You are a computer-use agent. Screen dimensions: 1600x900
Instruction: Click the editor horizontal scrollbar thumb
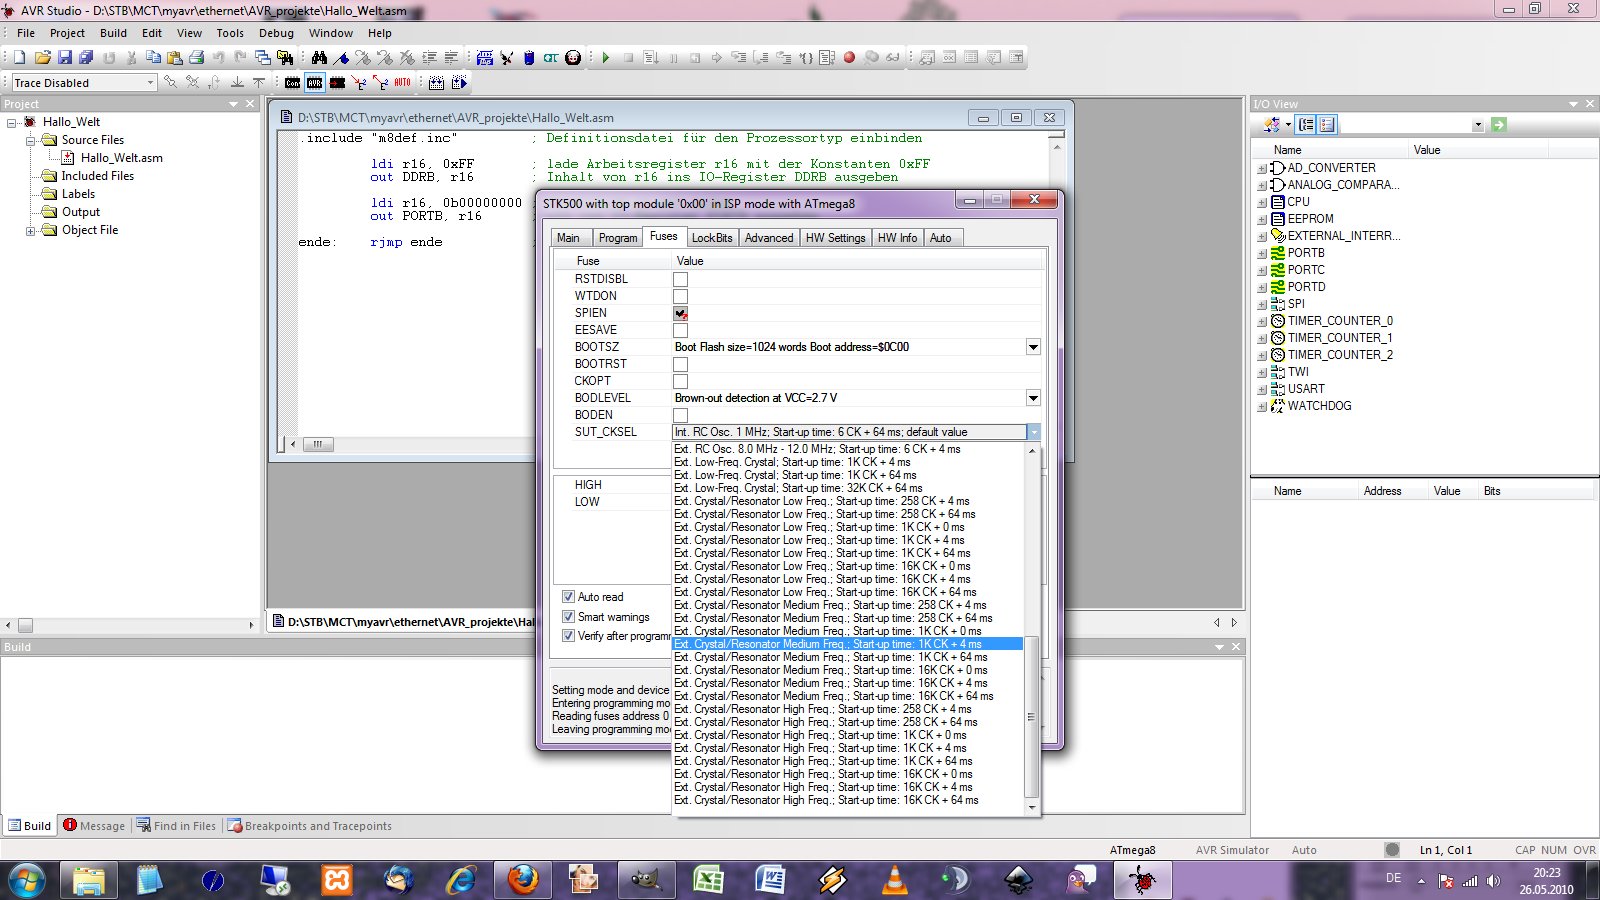click(317, 444)
